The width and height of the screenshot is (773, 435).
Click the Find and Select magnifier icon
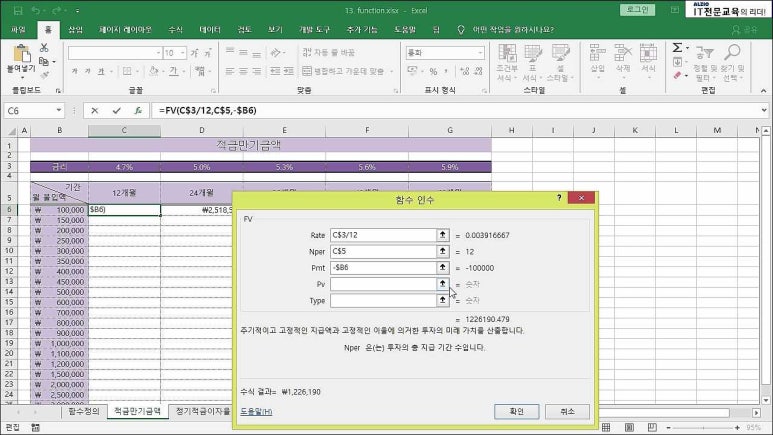click(x=732, y=52)
